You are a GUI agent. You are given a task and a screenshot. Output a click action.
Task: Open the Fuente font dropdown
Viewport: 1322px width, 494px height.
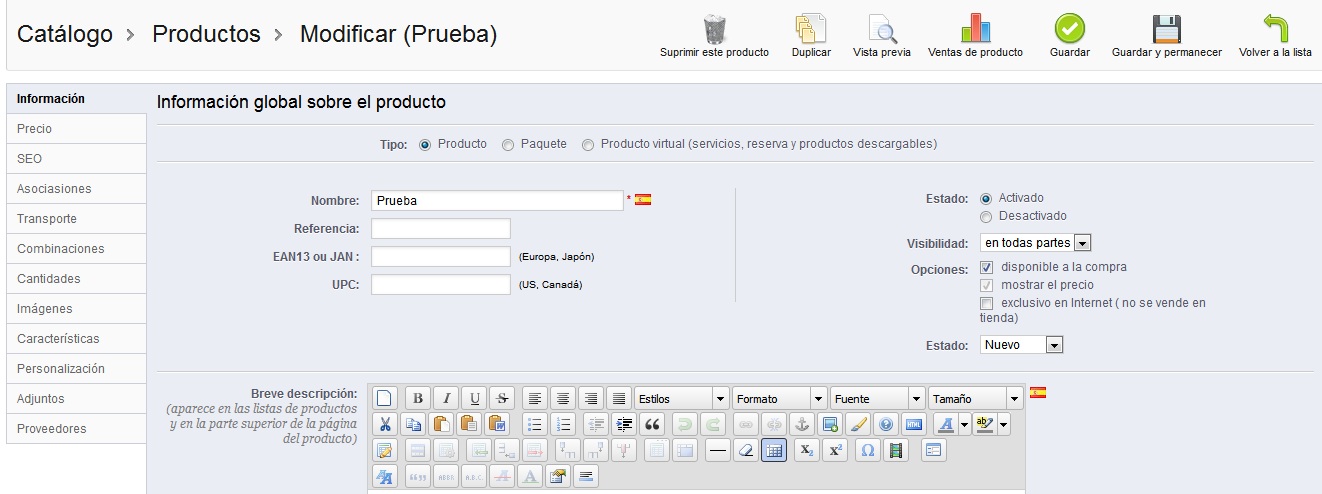click(x=877, y=398)
